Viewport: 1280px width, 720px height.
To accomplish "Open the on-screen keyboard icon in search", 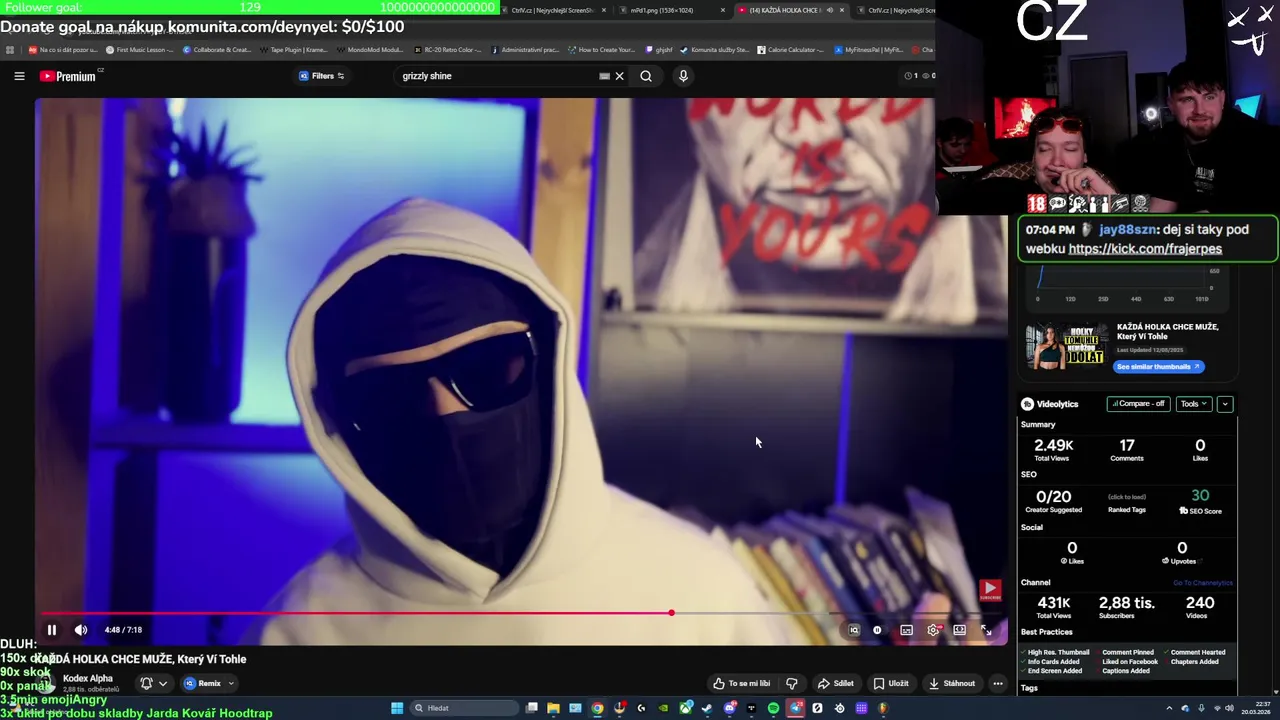I will coord(604,76).
